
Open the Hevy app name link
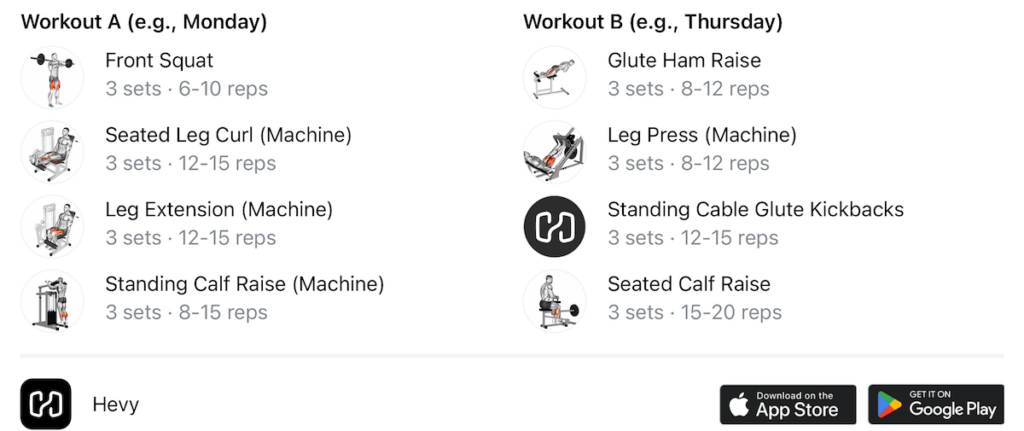[x=116, y=404]
